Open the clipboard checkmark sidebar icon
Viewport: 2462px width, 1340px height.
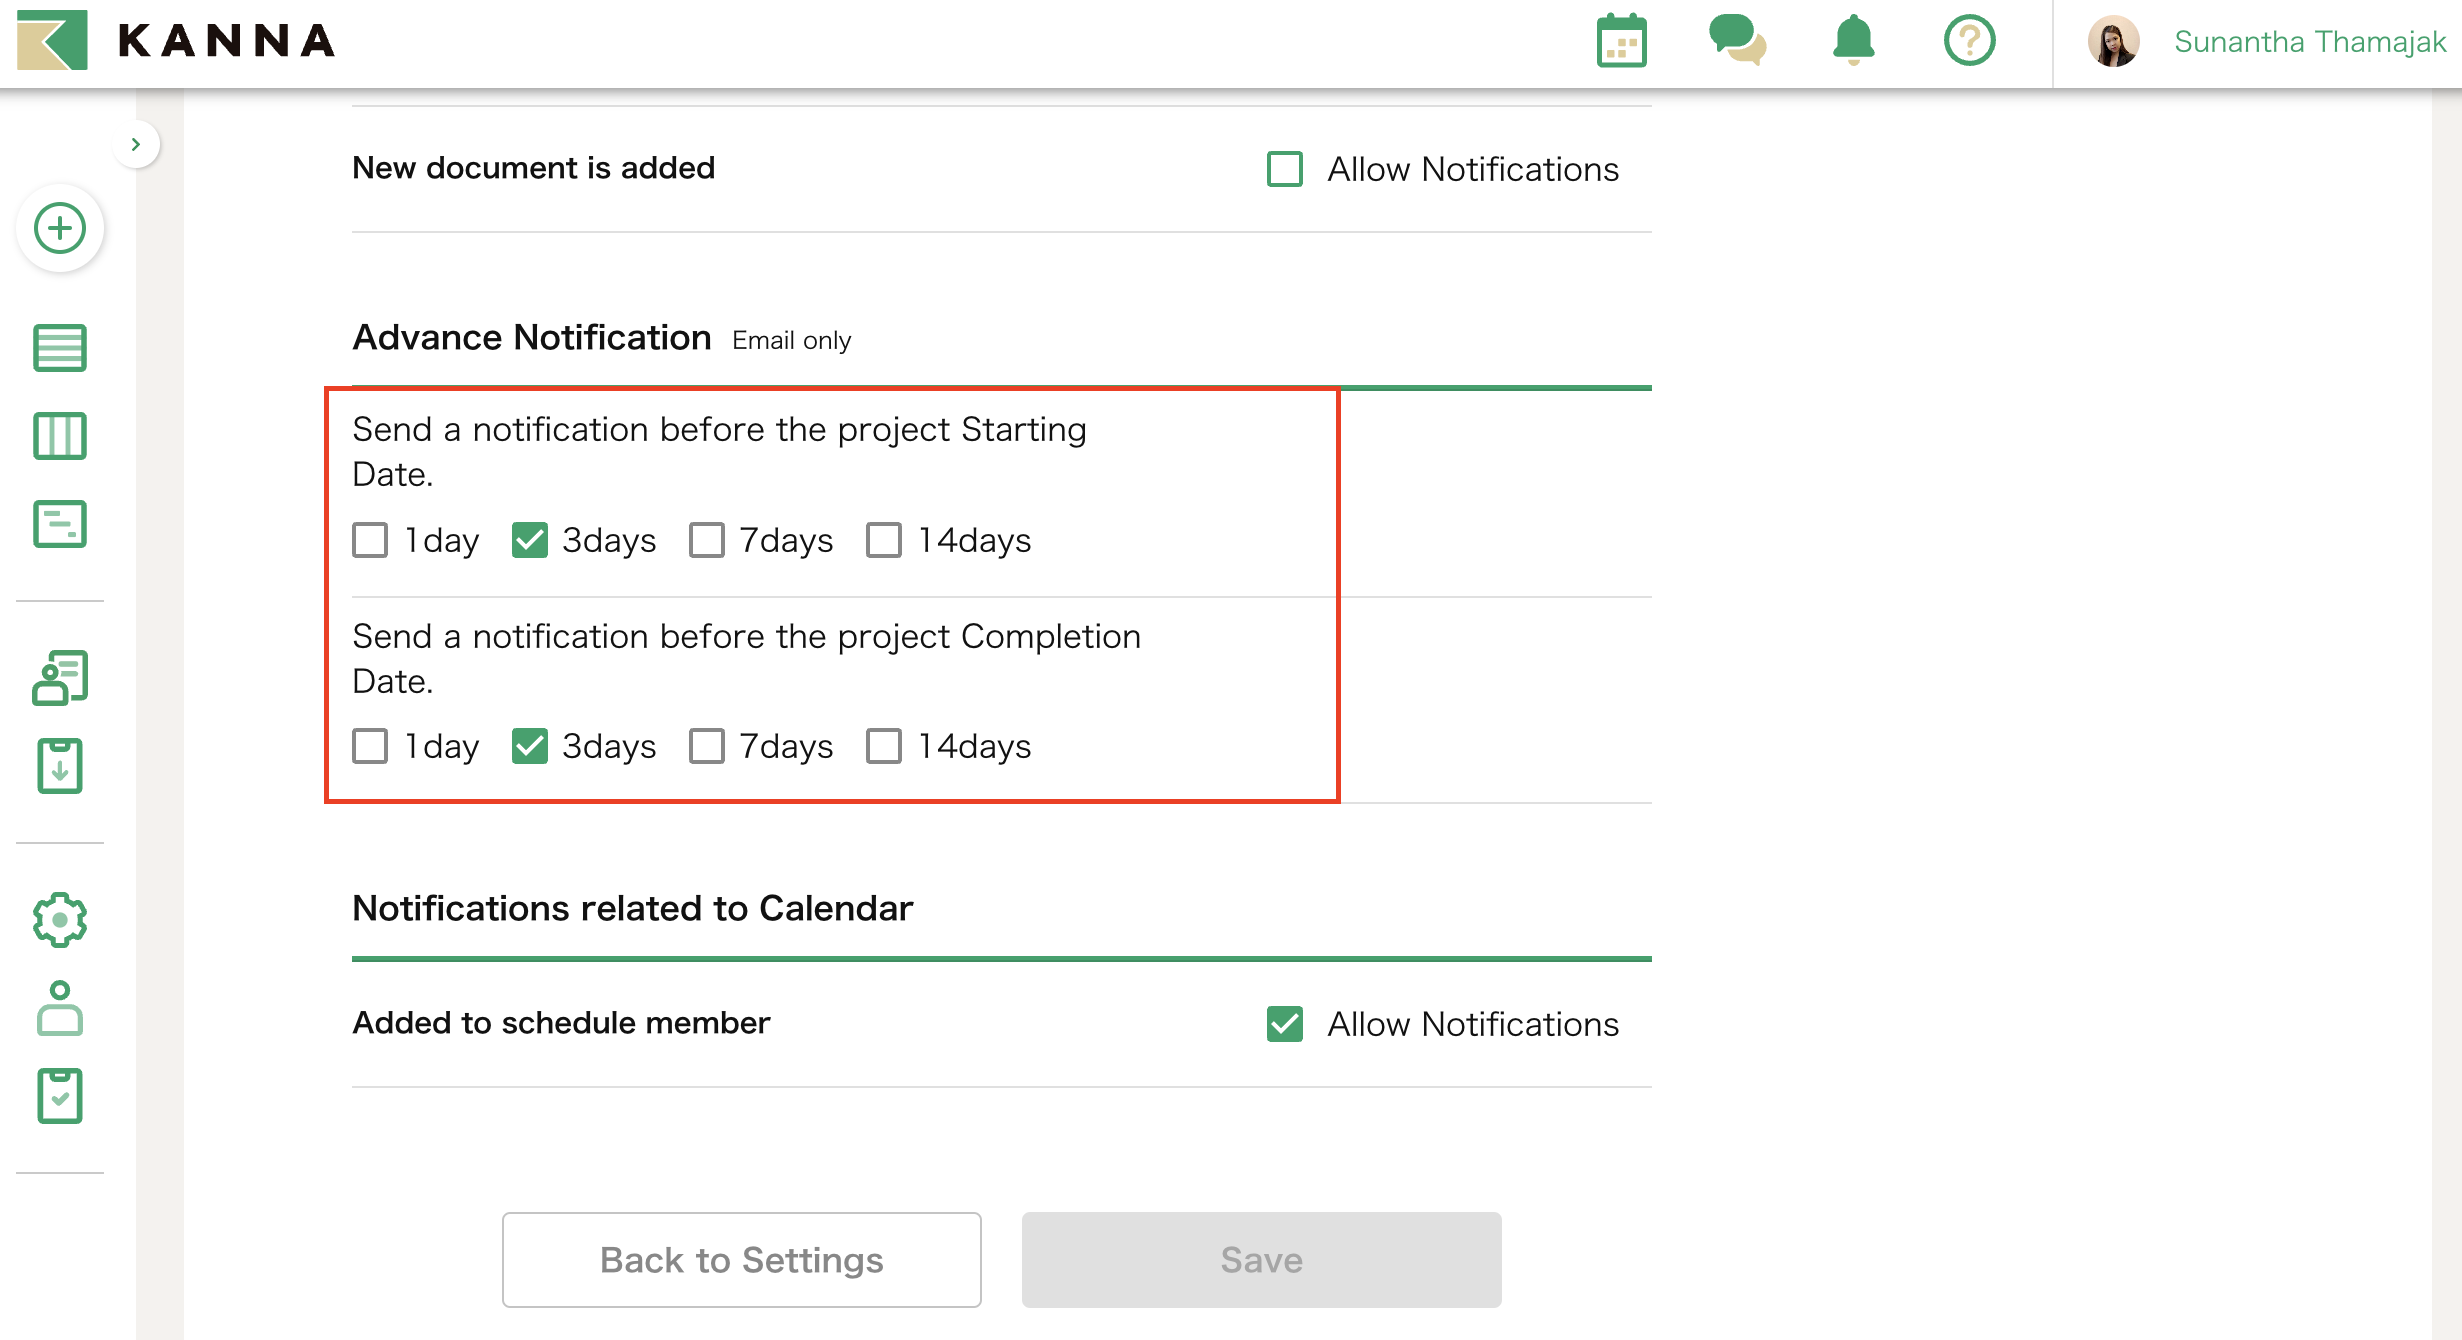(60, 1096)
